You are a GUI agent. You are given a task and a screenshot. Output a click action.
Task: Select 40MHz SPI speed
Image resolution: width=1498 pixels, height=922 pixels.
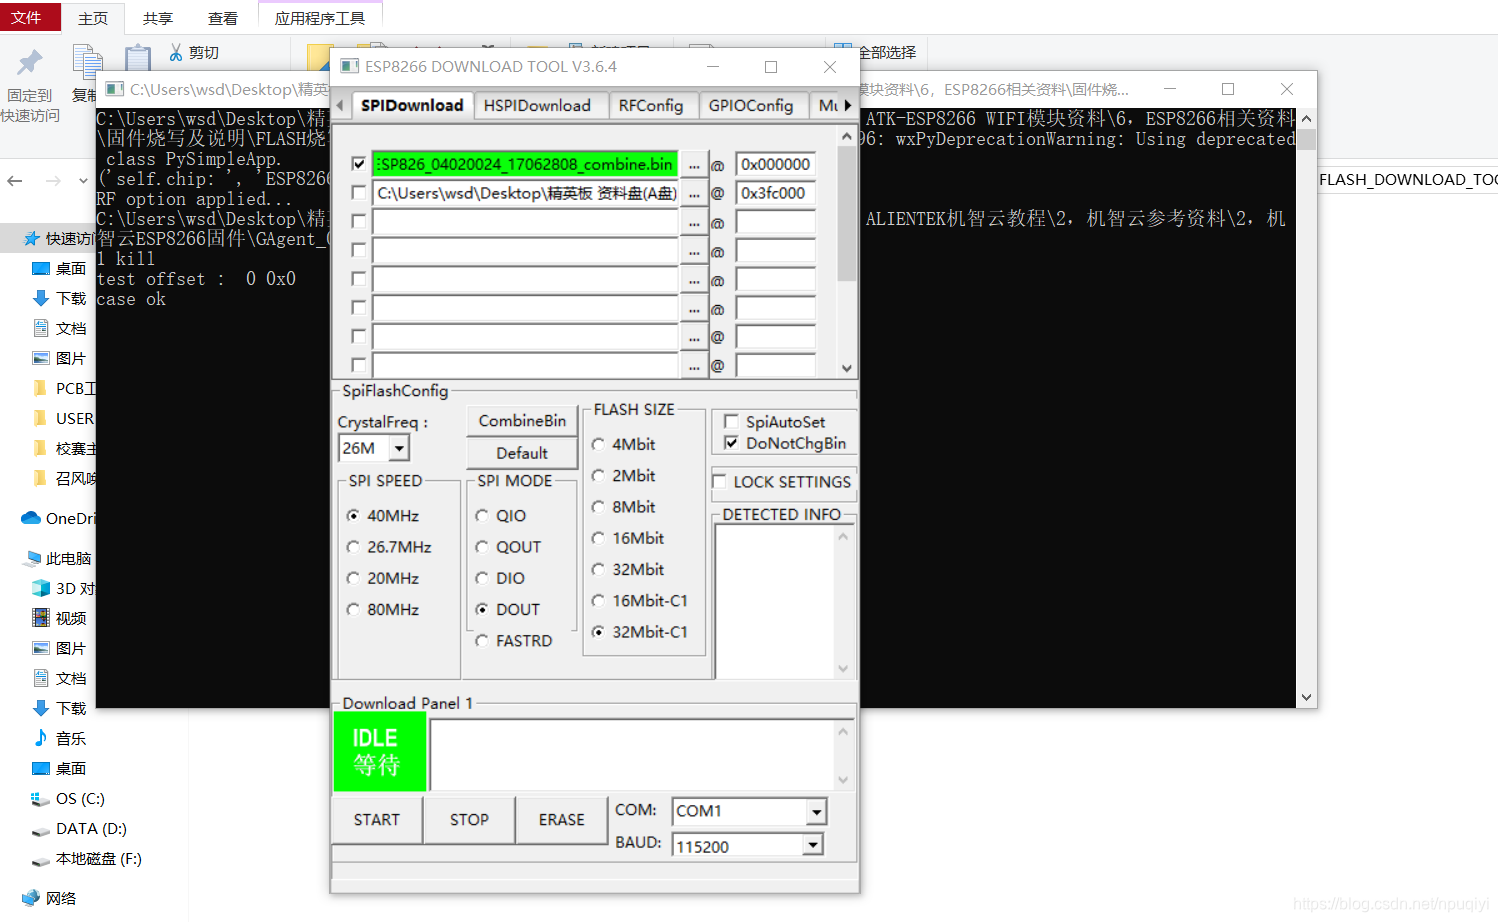(353, 516)
